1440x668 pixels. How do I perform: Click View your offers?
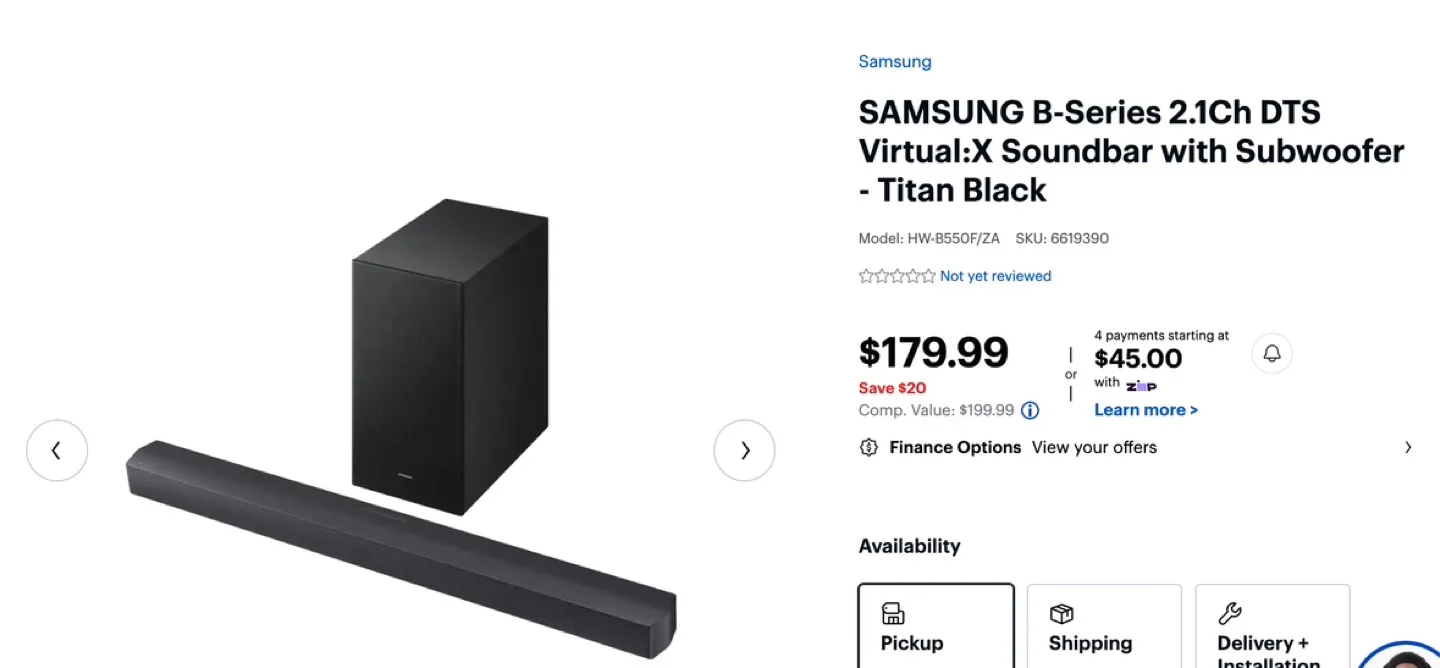click(1094, 447)
